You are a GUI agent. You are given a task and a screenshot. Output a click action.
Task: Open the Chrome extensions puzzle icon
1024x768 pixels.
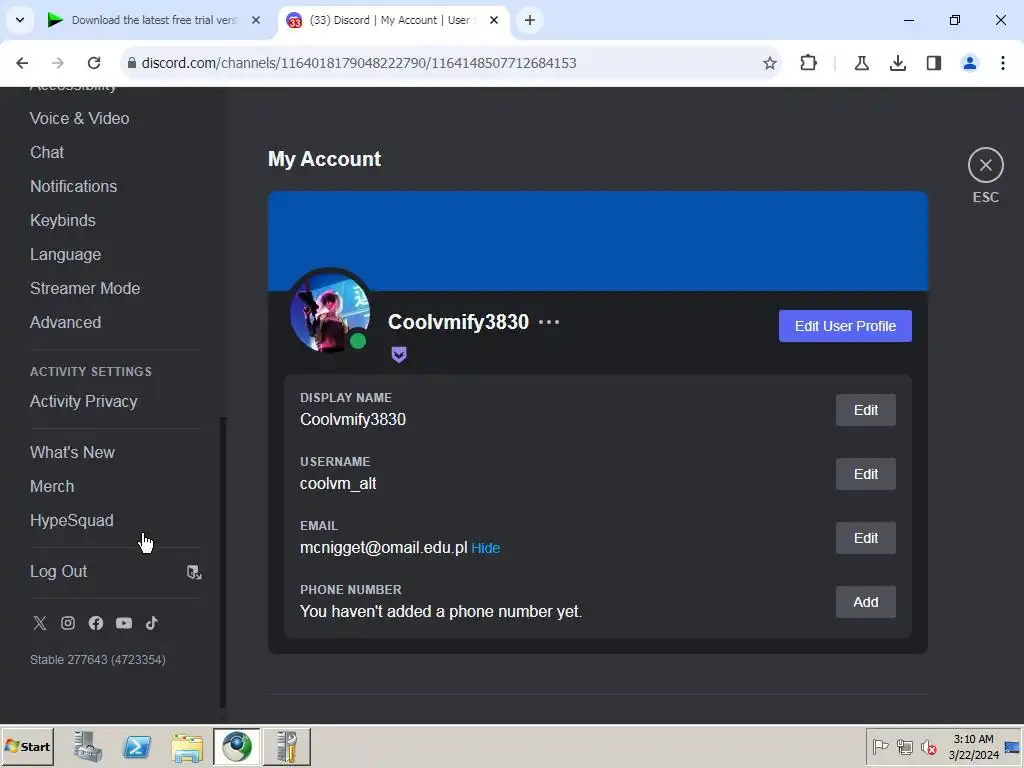pyautogui.click(x=808, y=63)
